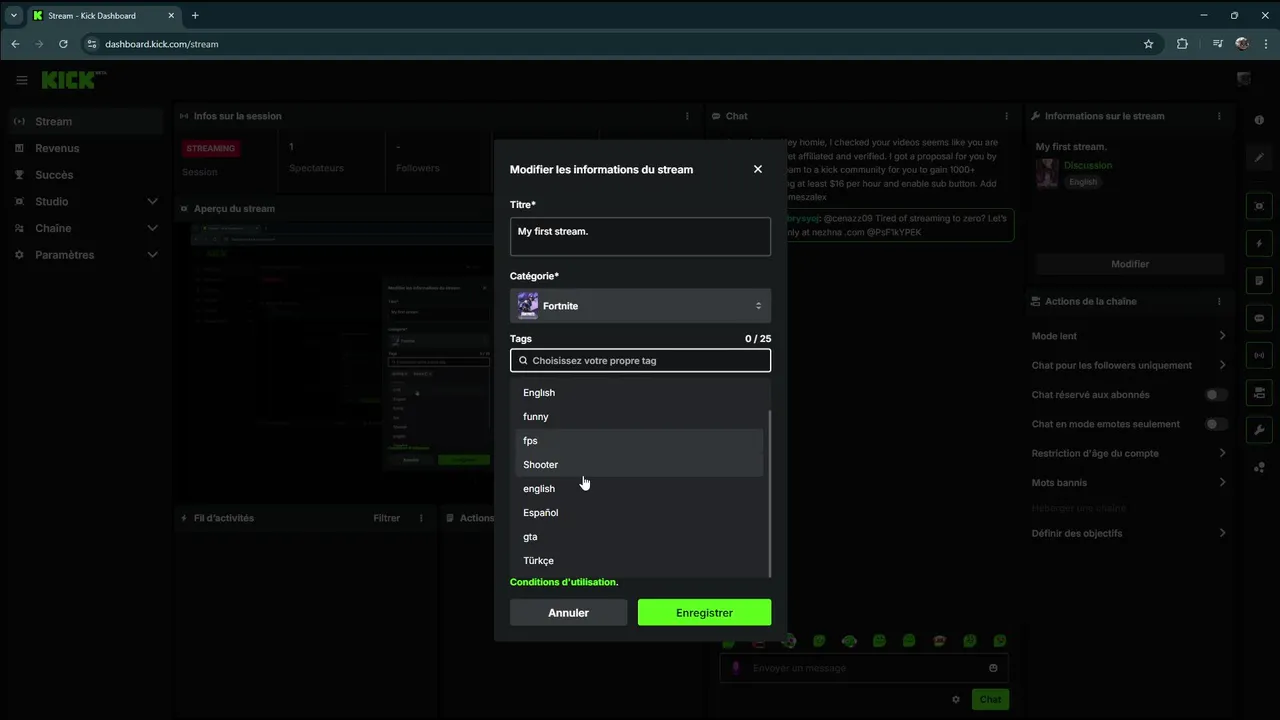
Task: Choose the gta tag suggestion
Action: coord(640,537)
